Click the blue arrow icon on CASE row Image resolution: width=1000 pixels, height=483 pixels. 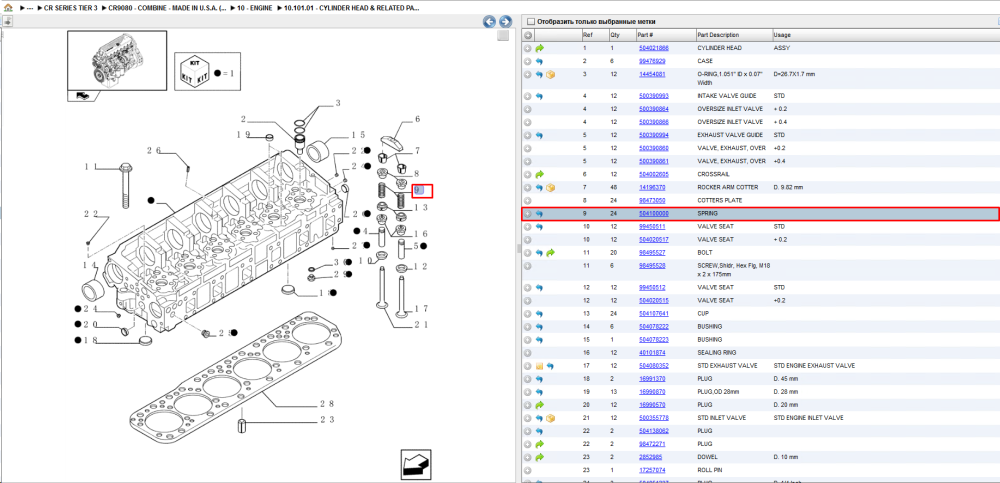pos(539,61)
